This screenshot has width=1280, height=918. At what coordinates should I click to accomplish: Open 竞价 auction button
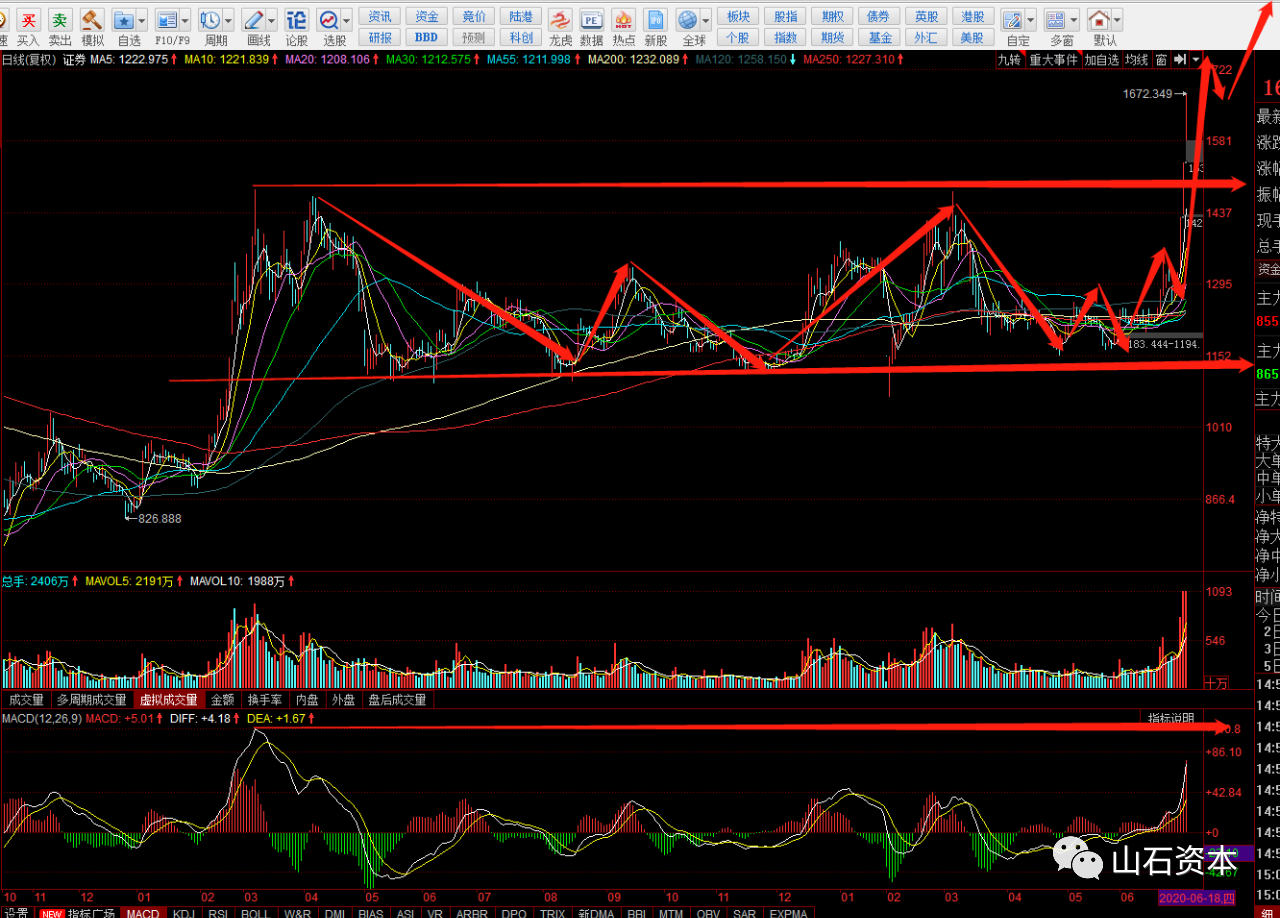coord(474,16)
